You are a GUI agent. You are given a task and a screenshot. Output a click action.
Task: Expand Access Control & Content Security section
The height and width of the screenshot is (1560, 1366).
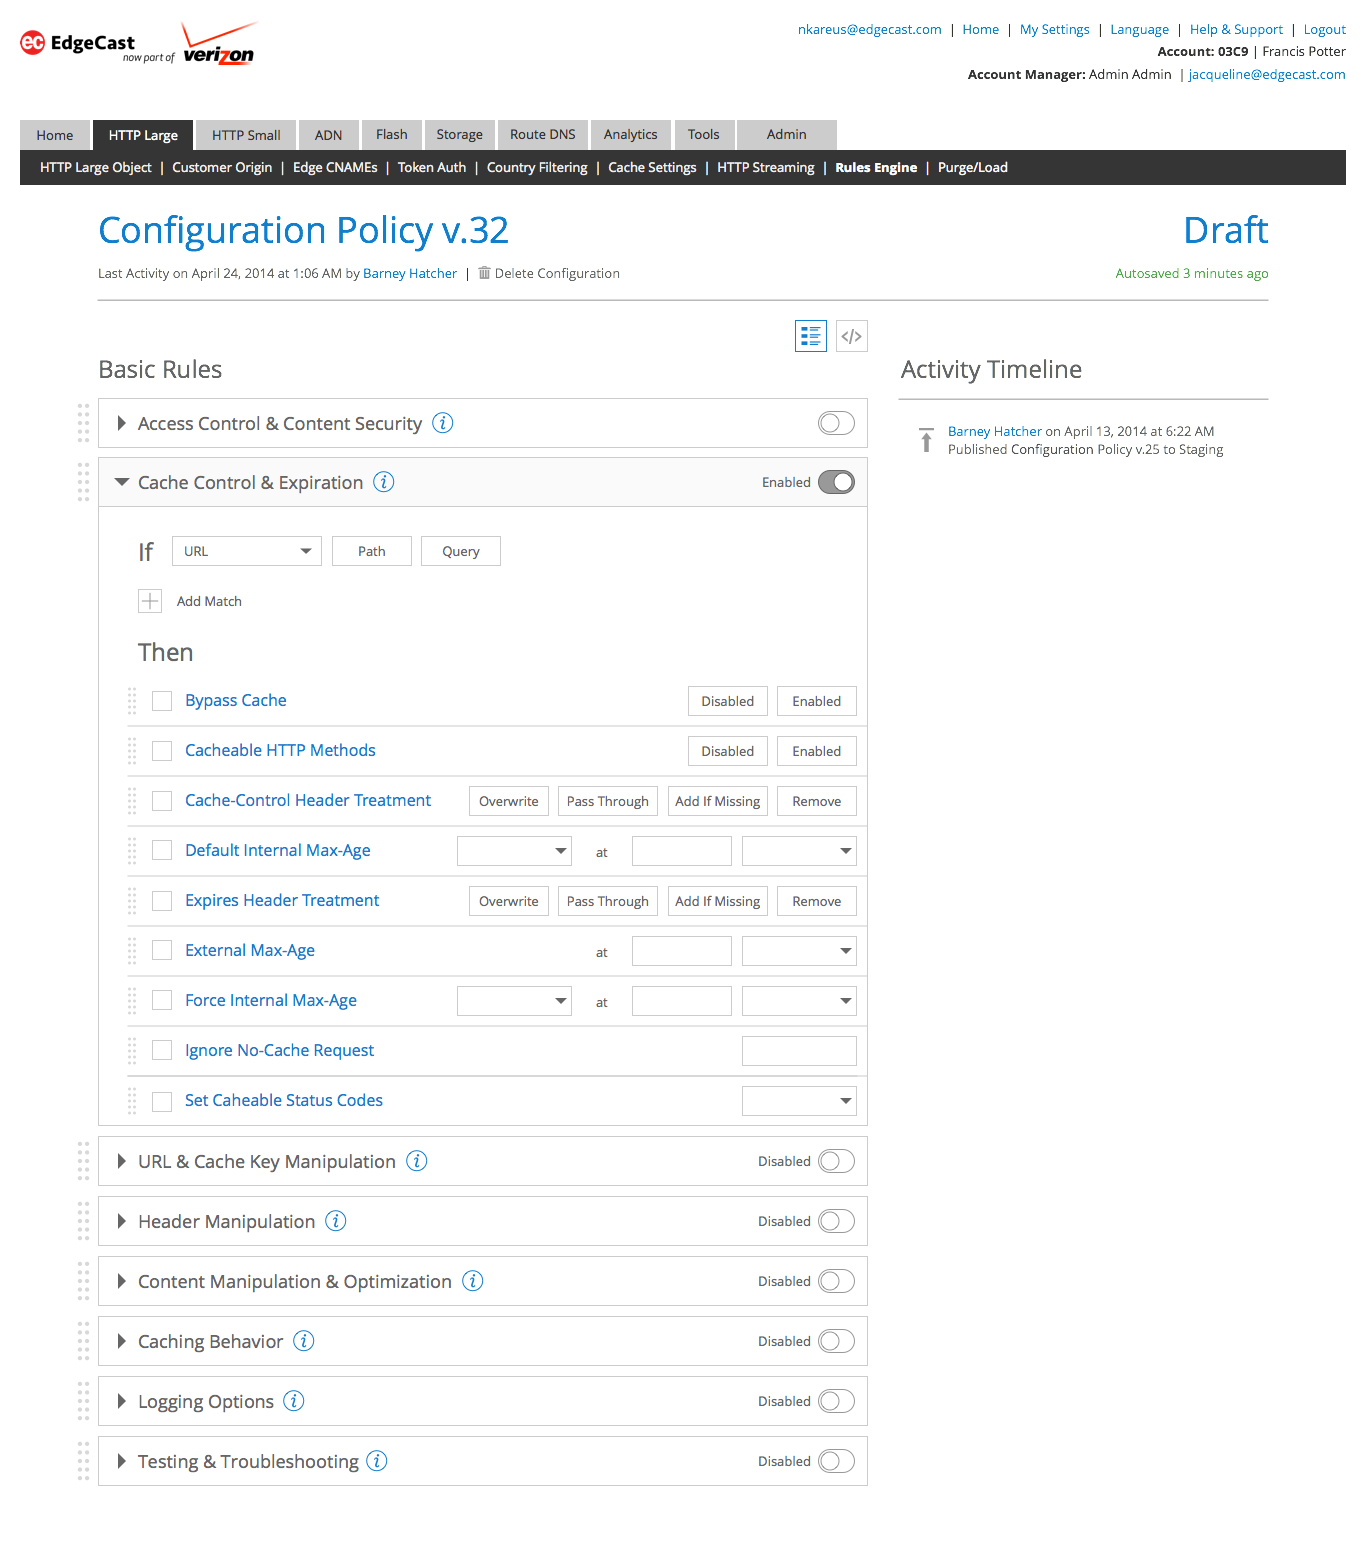pos(121,423)
